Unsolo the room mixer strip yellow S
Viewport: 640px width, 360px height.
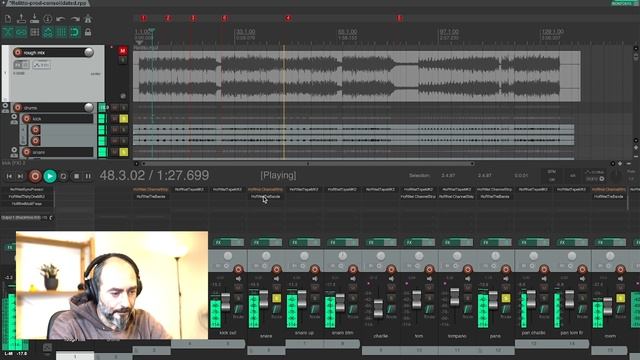coord(620,298)
